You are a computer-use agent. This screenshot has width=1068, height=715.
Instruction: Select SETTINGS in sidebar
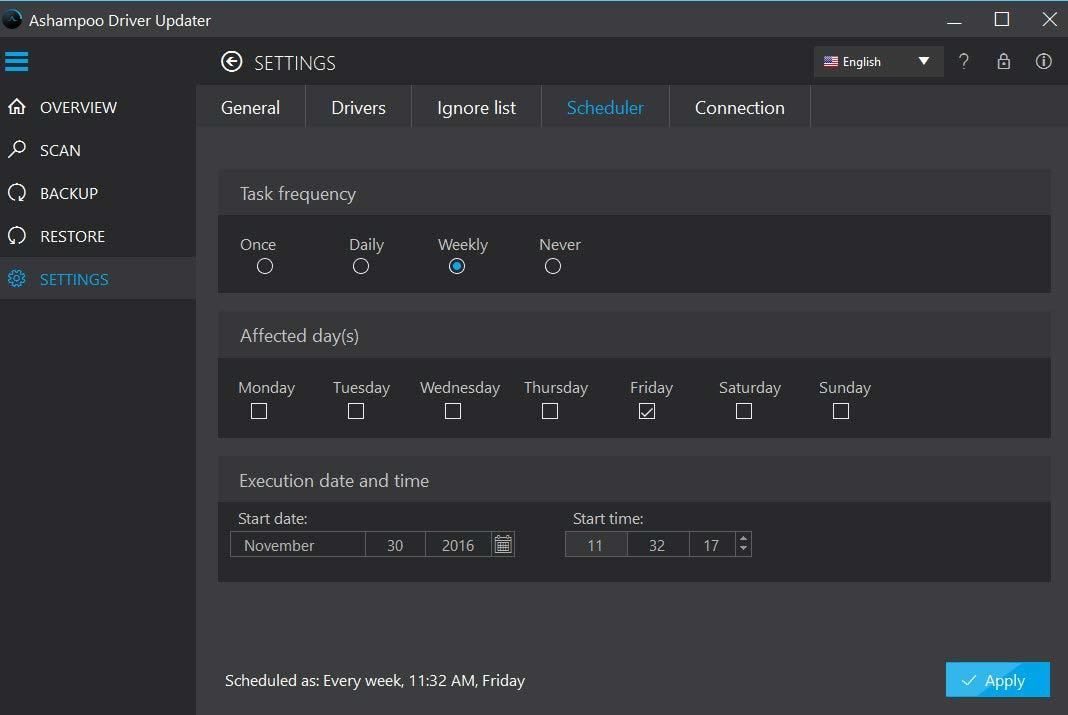coord(98,279)
